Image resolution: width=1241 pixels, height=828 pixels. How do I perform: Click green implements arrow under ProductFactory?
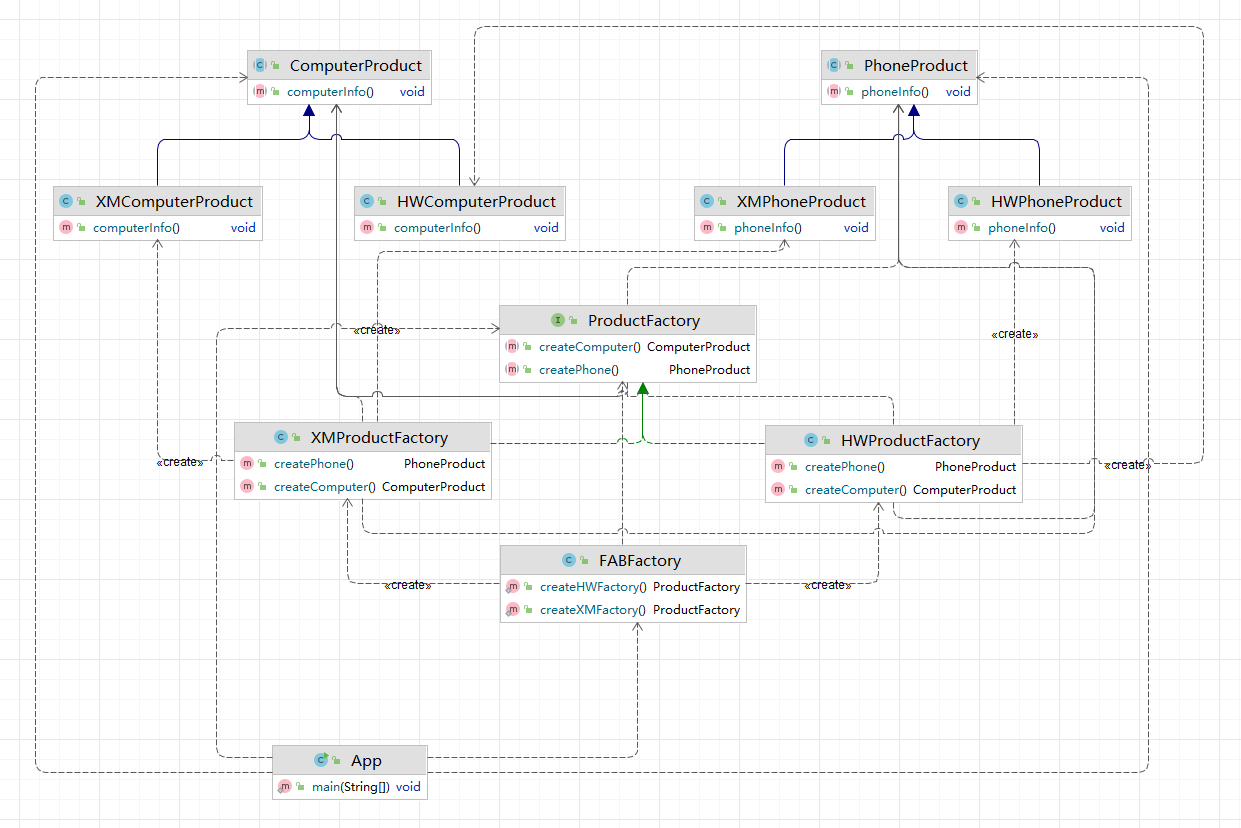tap(643, 390)
